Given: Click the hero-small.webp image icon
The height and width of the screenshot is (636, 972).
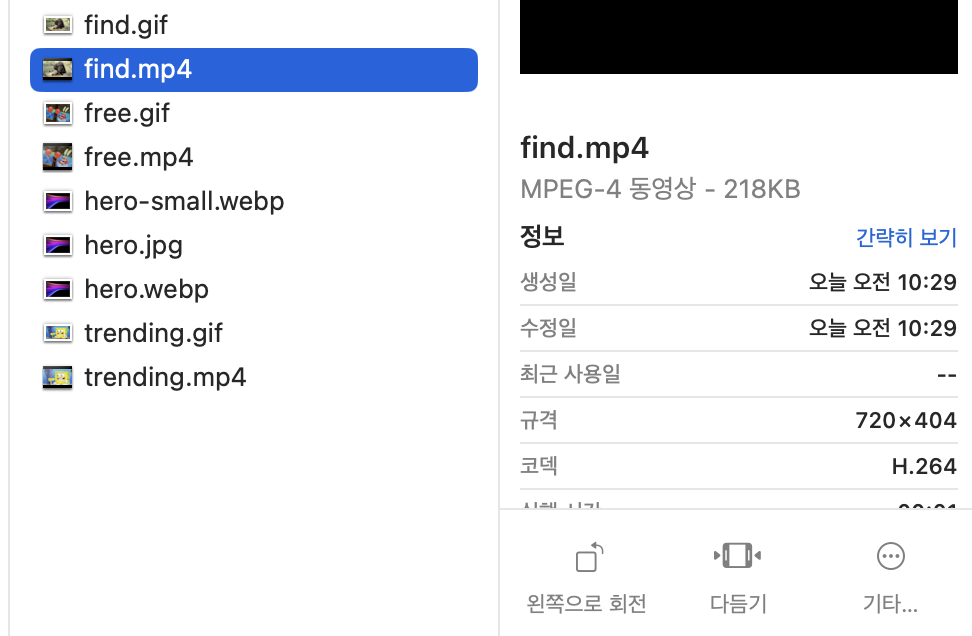Looking at the screenshot, I should click(58, 201).
